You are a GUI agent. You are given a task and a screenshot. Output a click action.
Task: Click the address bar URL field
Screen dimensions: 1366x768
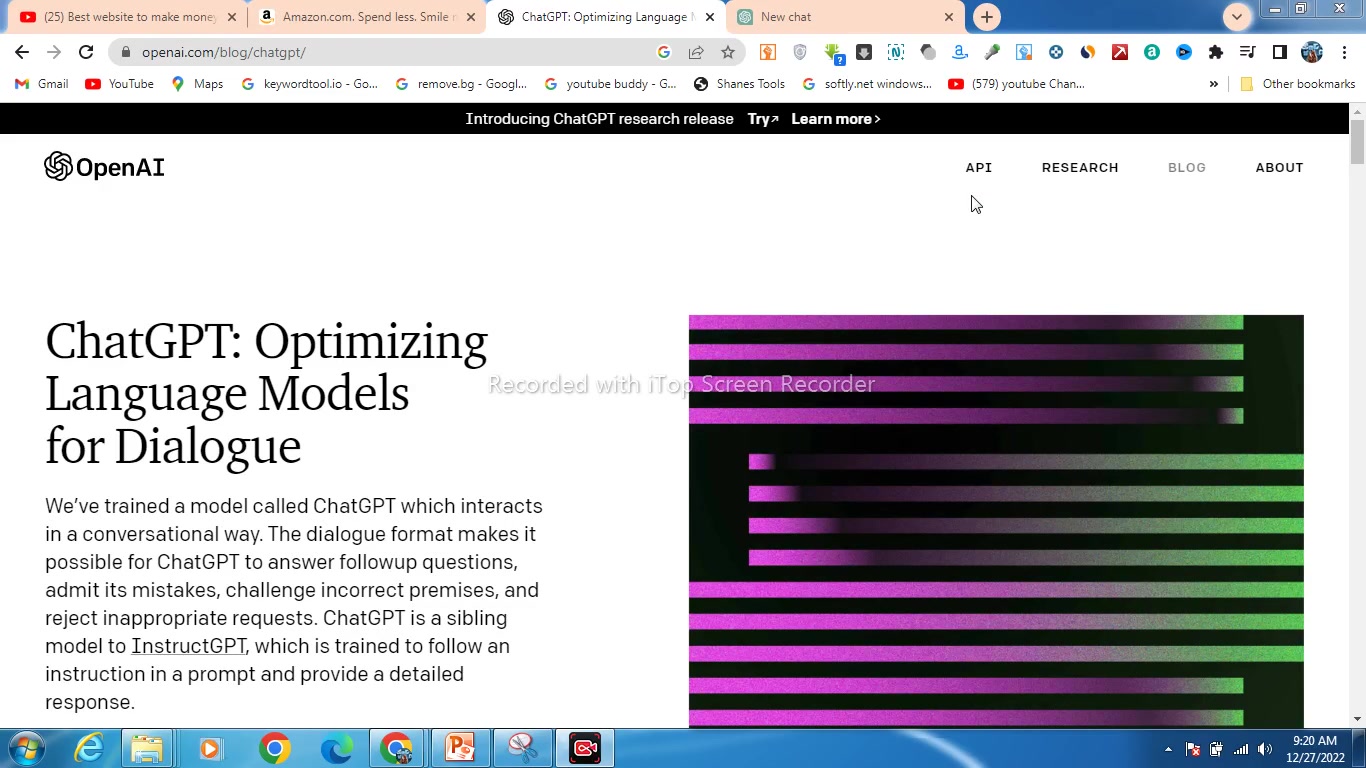coord(390,52)
